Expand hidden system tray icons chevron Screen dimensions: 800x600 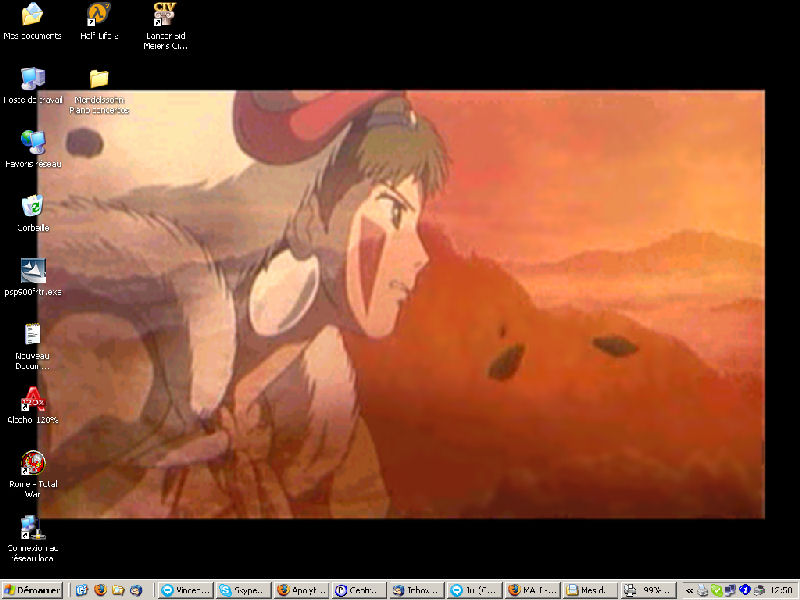coord(689,590)
